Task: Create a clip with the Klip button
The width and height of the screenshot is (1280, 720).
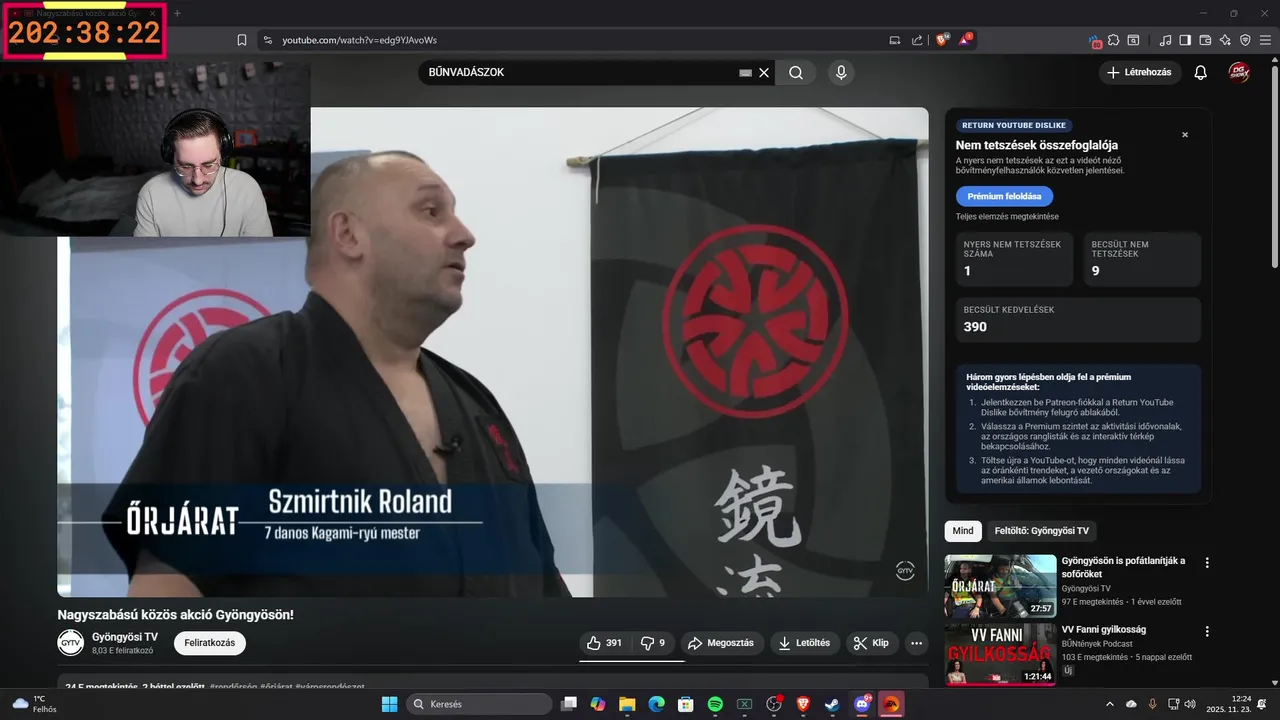Action: pos(872,643)
